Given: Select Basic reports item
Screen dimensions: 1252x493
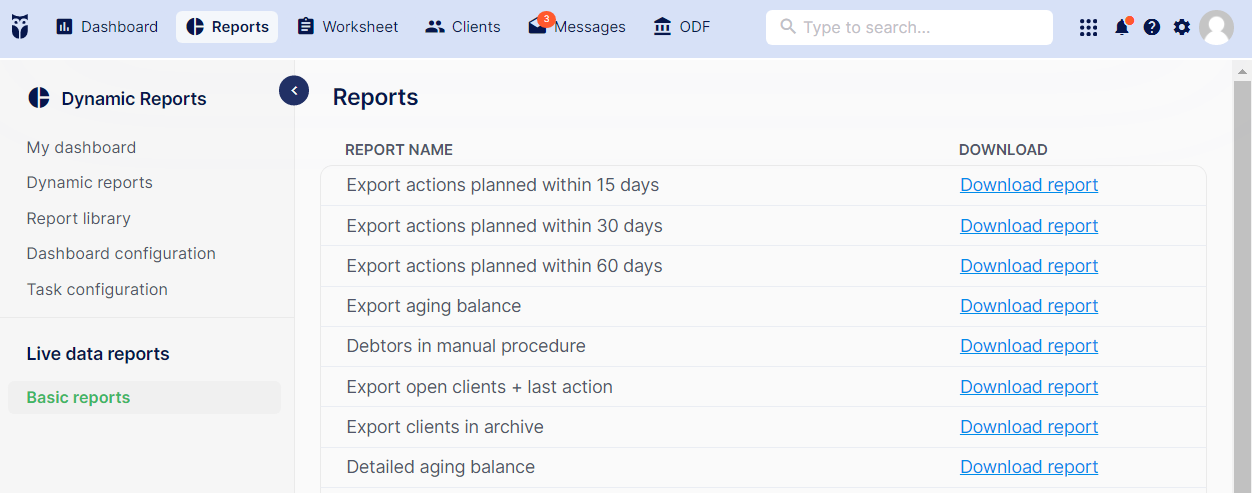Looking at the screenshot, I should click(144, 397).
